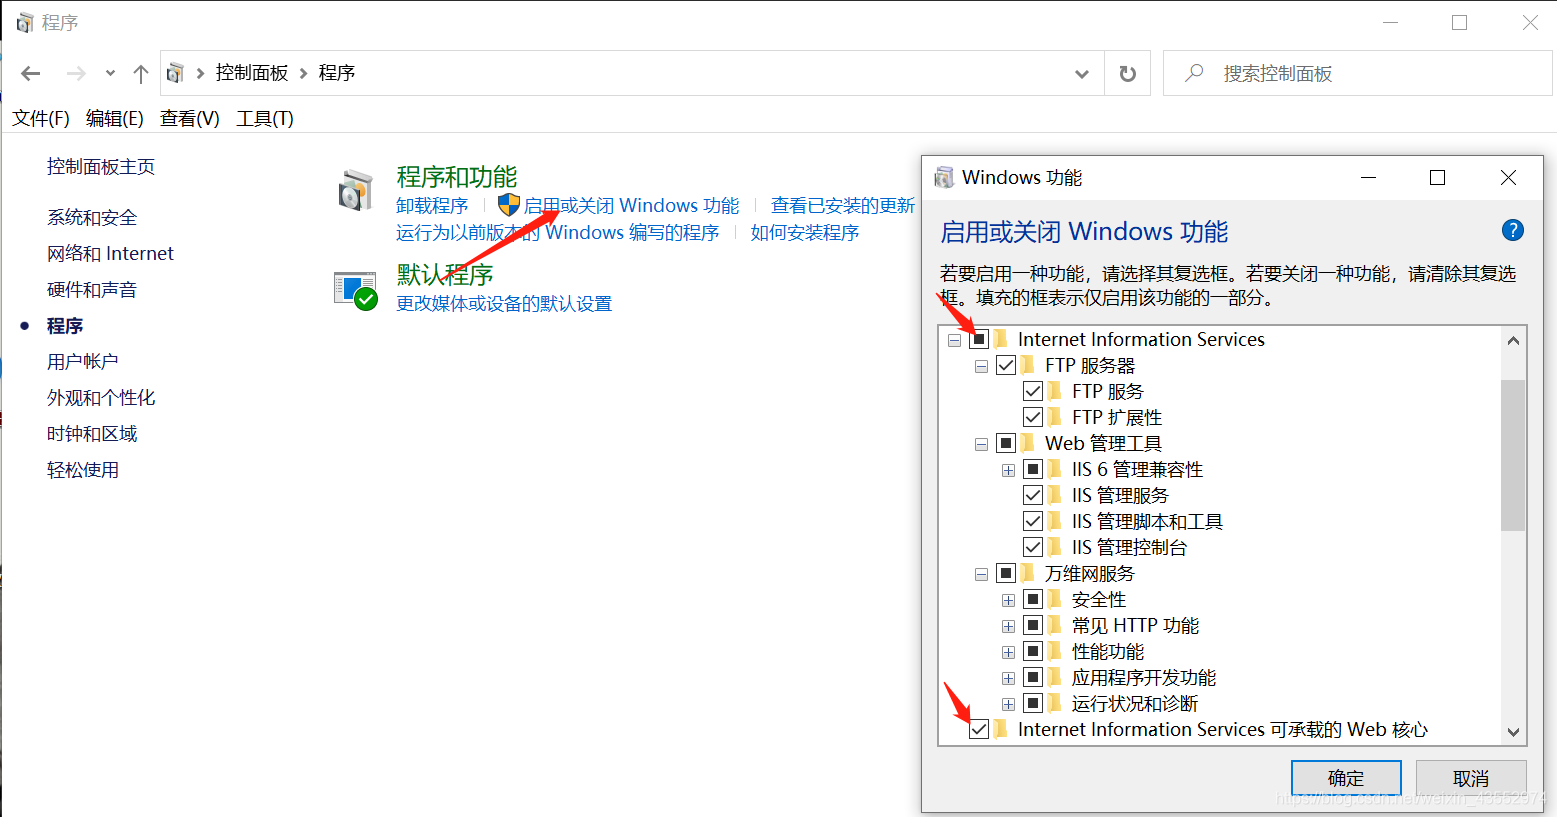The width and height of the screenshot is (1557, 817).
Task: Click the search magnifier icon
Action: (1193, 73)
